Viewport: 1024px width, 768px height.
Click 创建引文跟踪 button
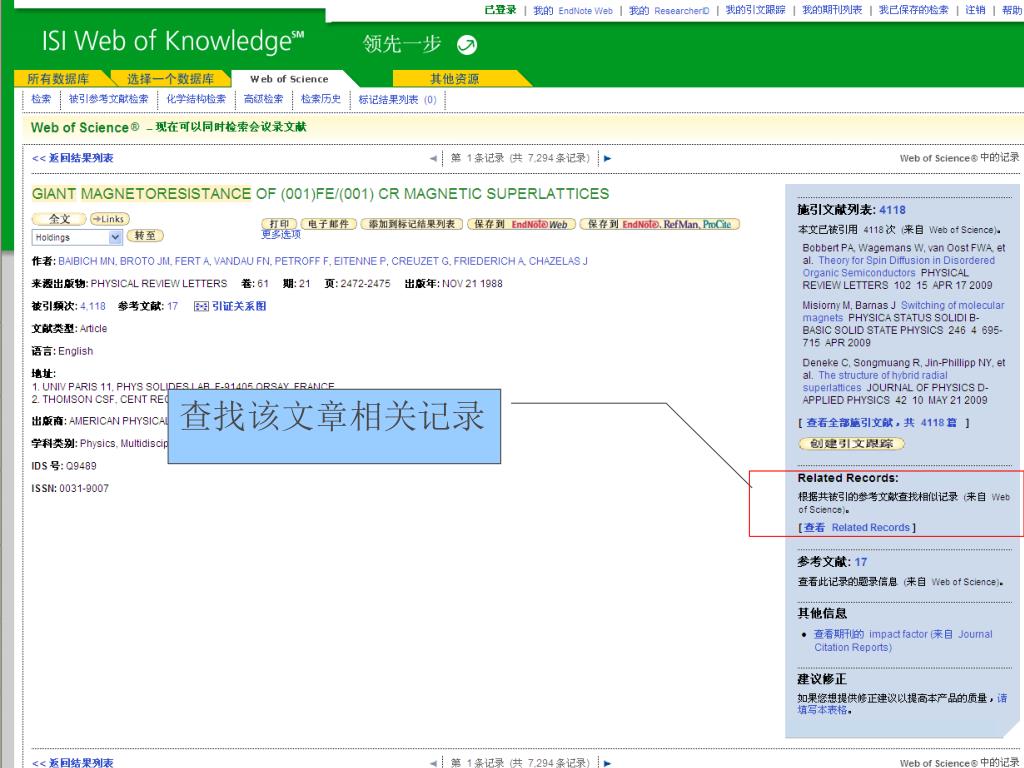coord(852,443)
